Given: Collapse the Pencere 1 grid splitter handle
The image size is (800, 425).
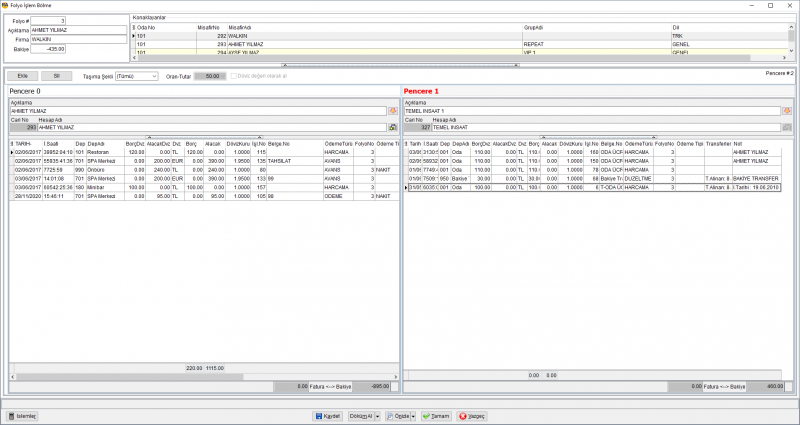Looking at the screenshot, I should click(599, 137).
